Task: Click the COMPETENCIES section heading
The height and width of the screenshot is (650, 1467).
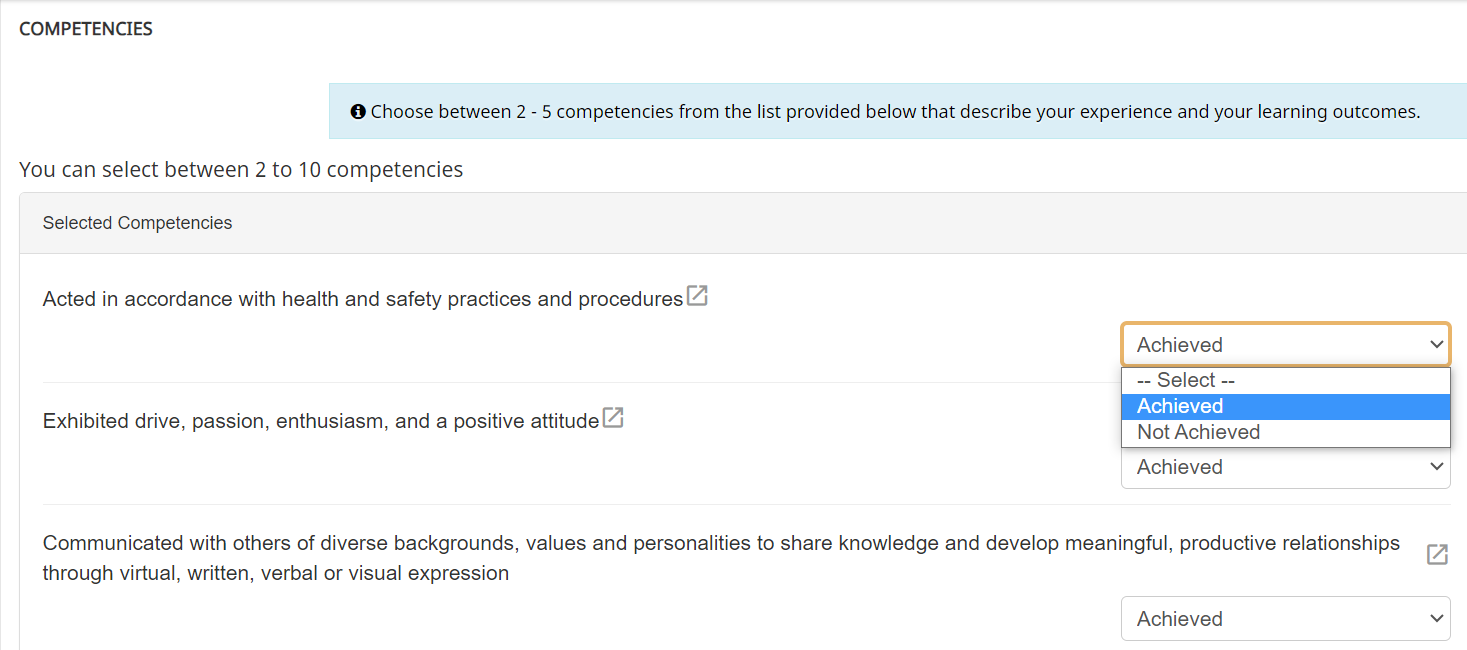Action: point(86,29)
